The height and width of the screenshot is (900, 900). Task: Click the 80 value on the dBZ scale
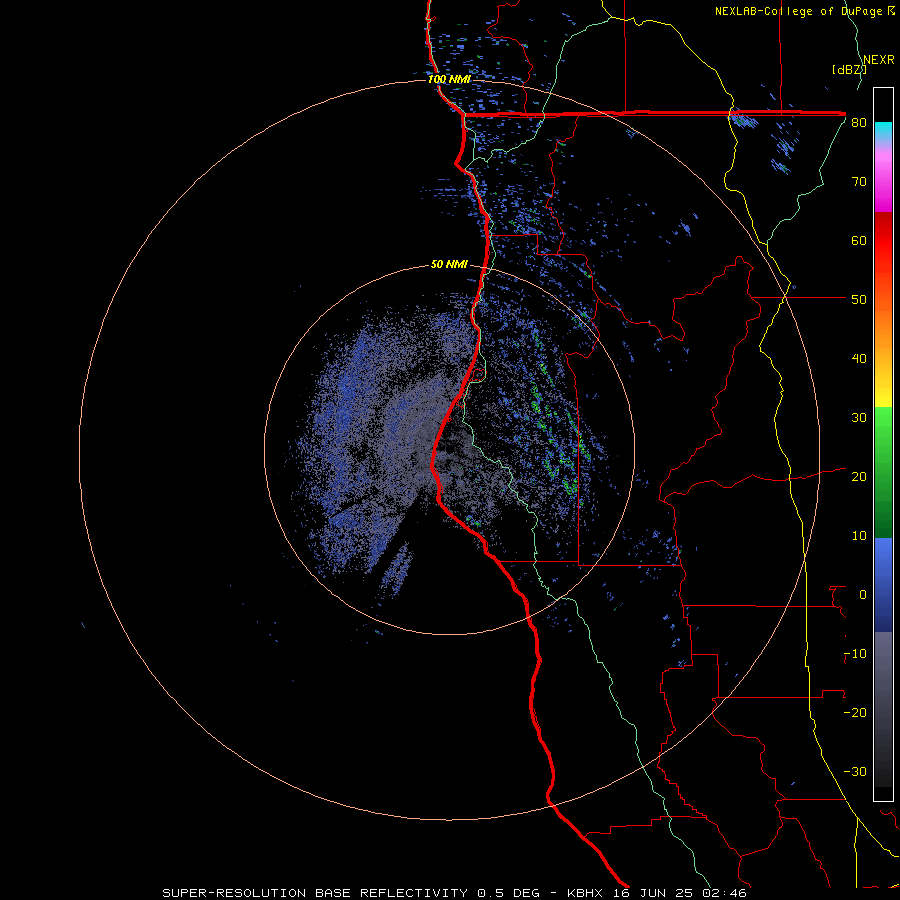pos(859,122)
